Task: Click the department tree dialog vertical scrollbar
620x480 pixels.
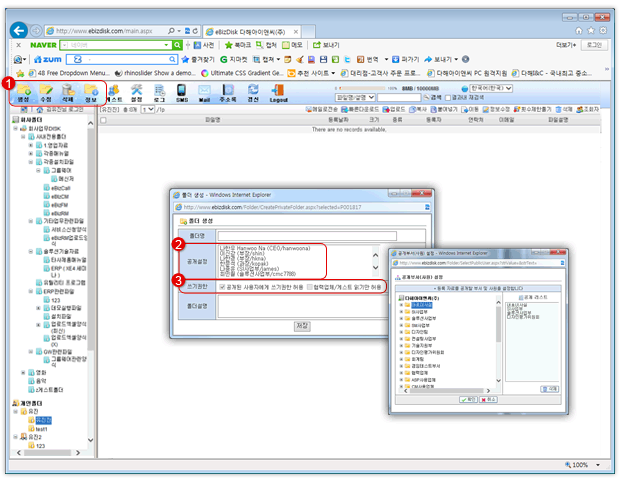Action: point(498,342)
